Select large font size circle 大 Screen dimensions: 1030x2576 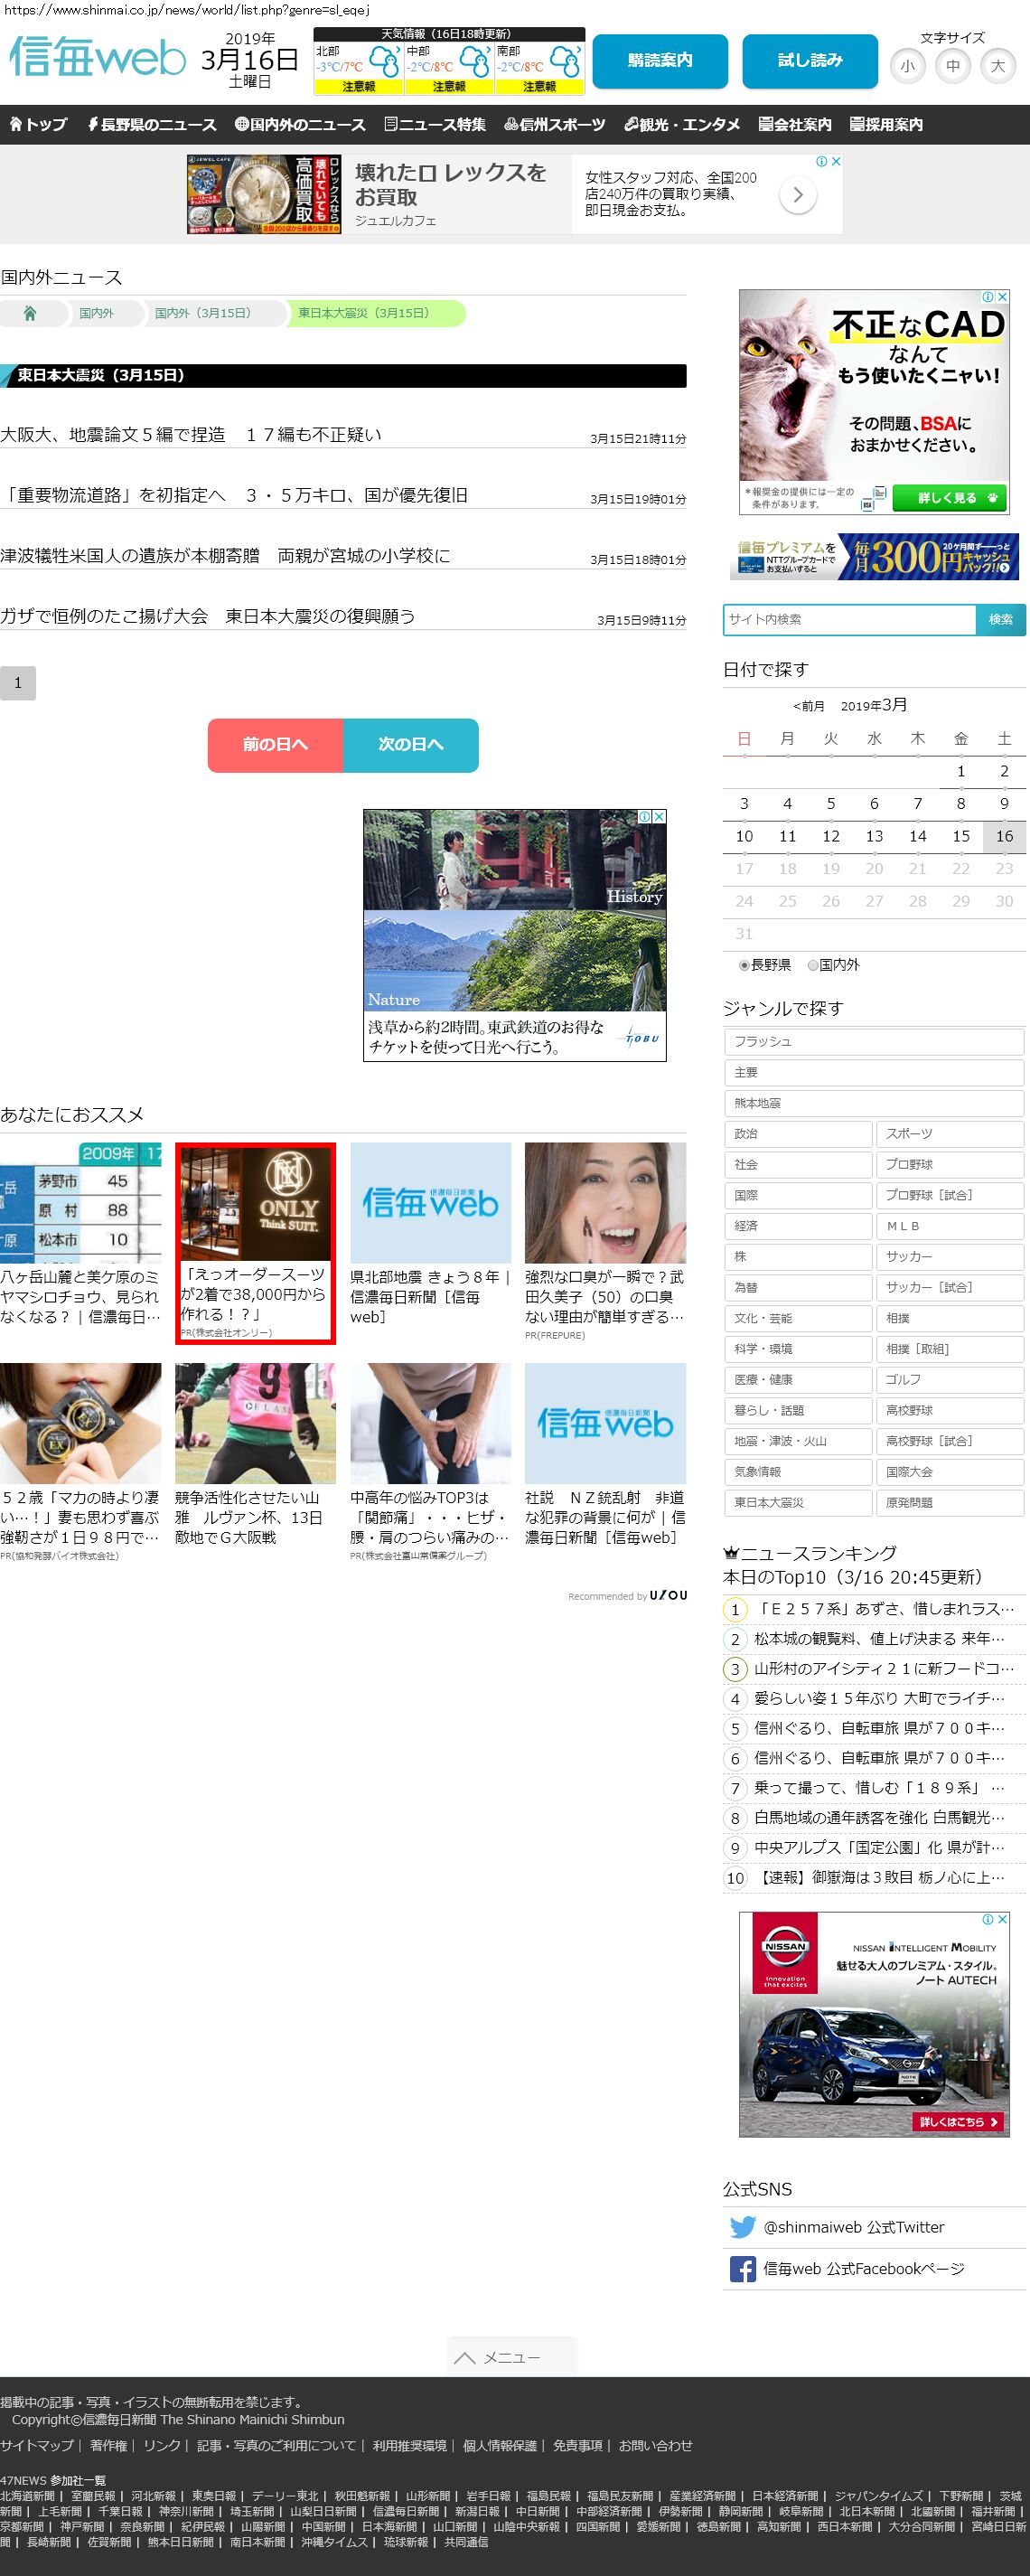pos(997,66)
